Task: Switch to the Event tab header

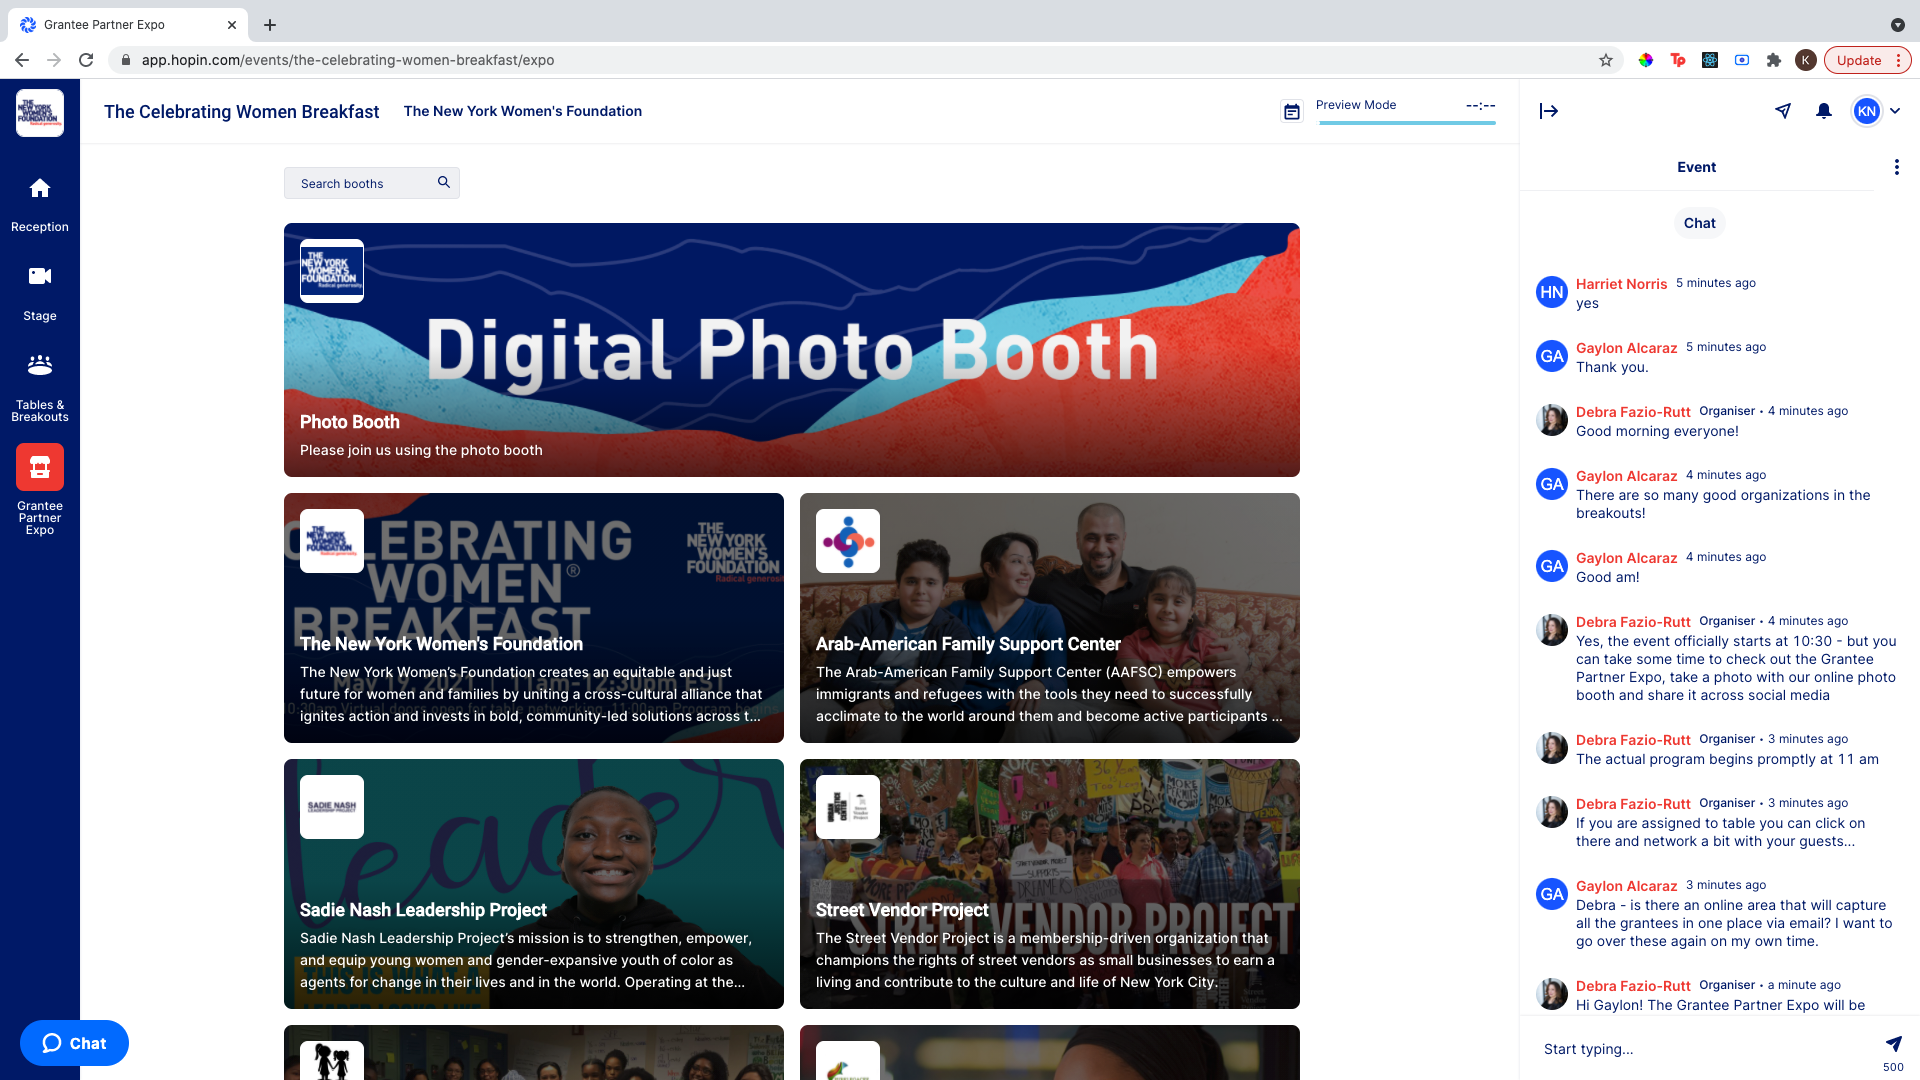Action: [x=1696, y=167]
